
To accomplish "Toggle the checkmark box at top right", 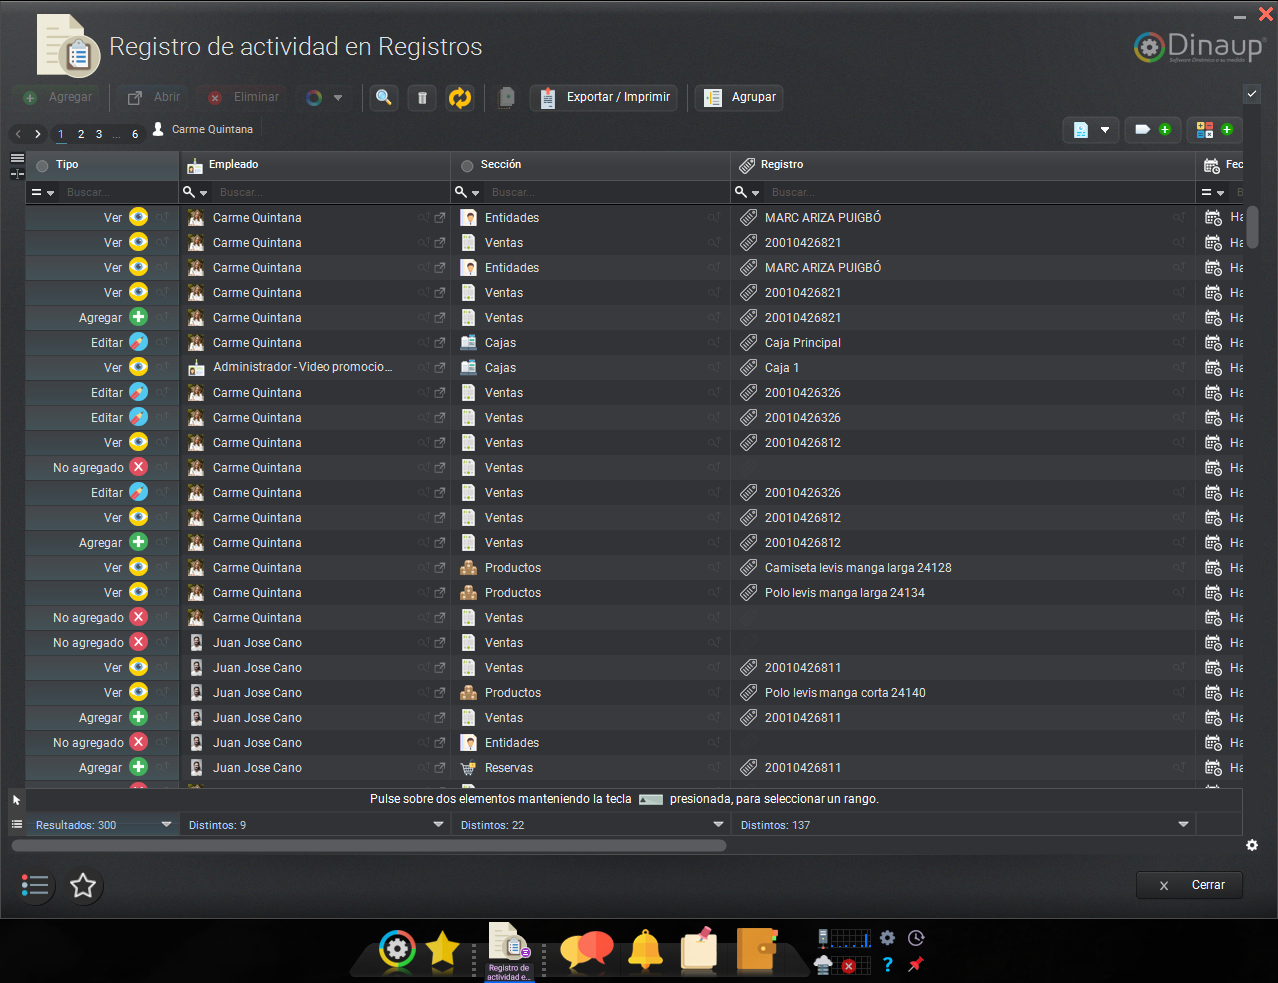I will click(x=1251, y=93).
